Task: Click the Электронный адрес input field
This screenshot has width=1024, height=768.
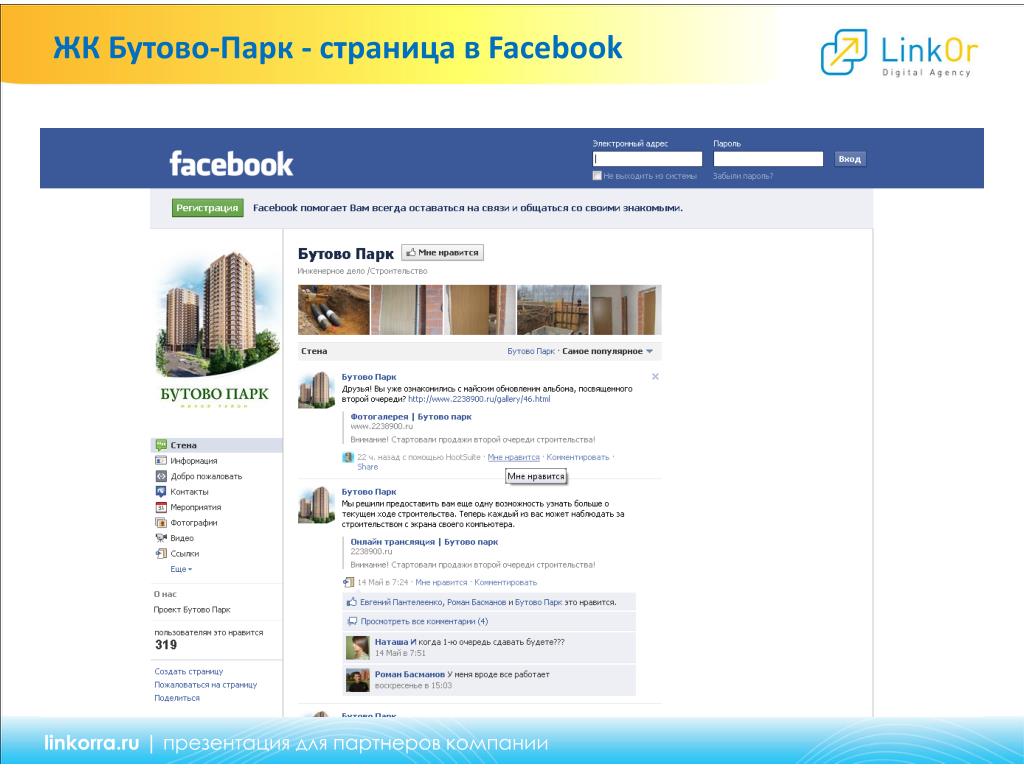Action: click(647, 159)
